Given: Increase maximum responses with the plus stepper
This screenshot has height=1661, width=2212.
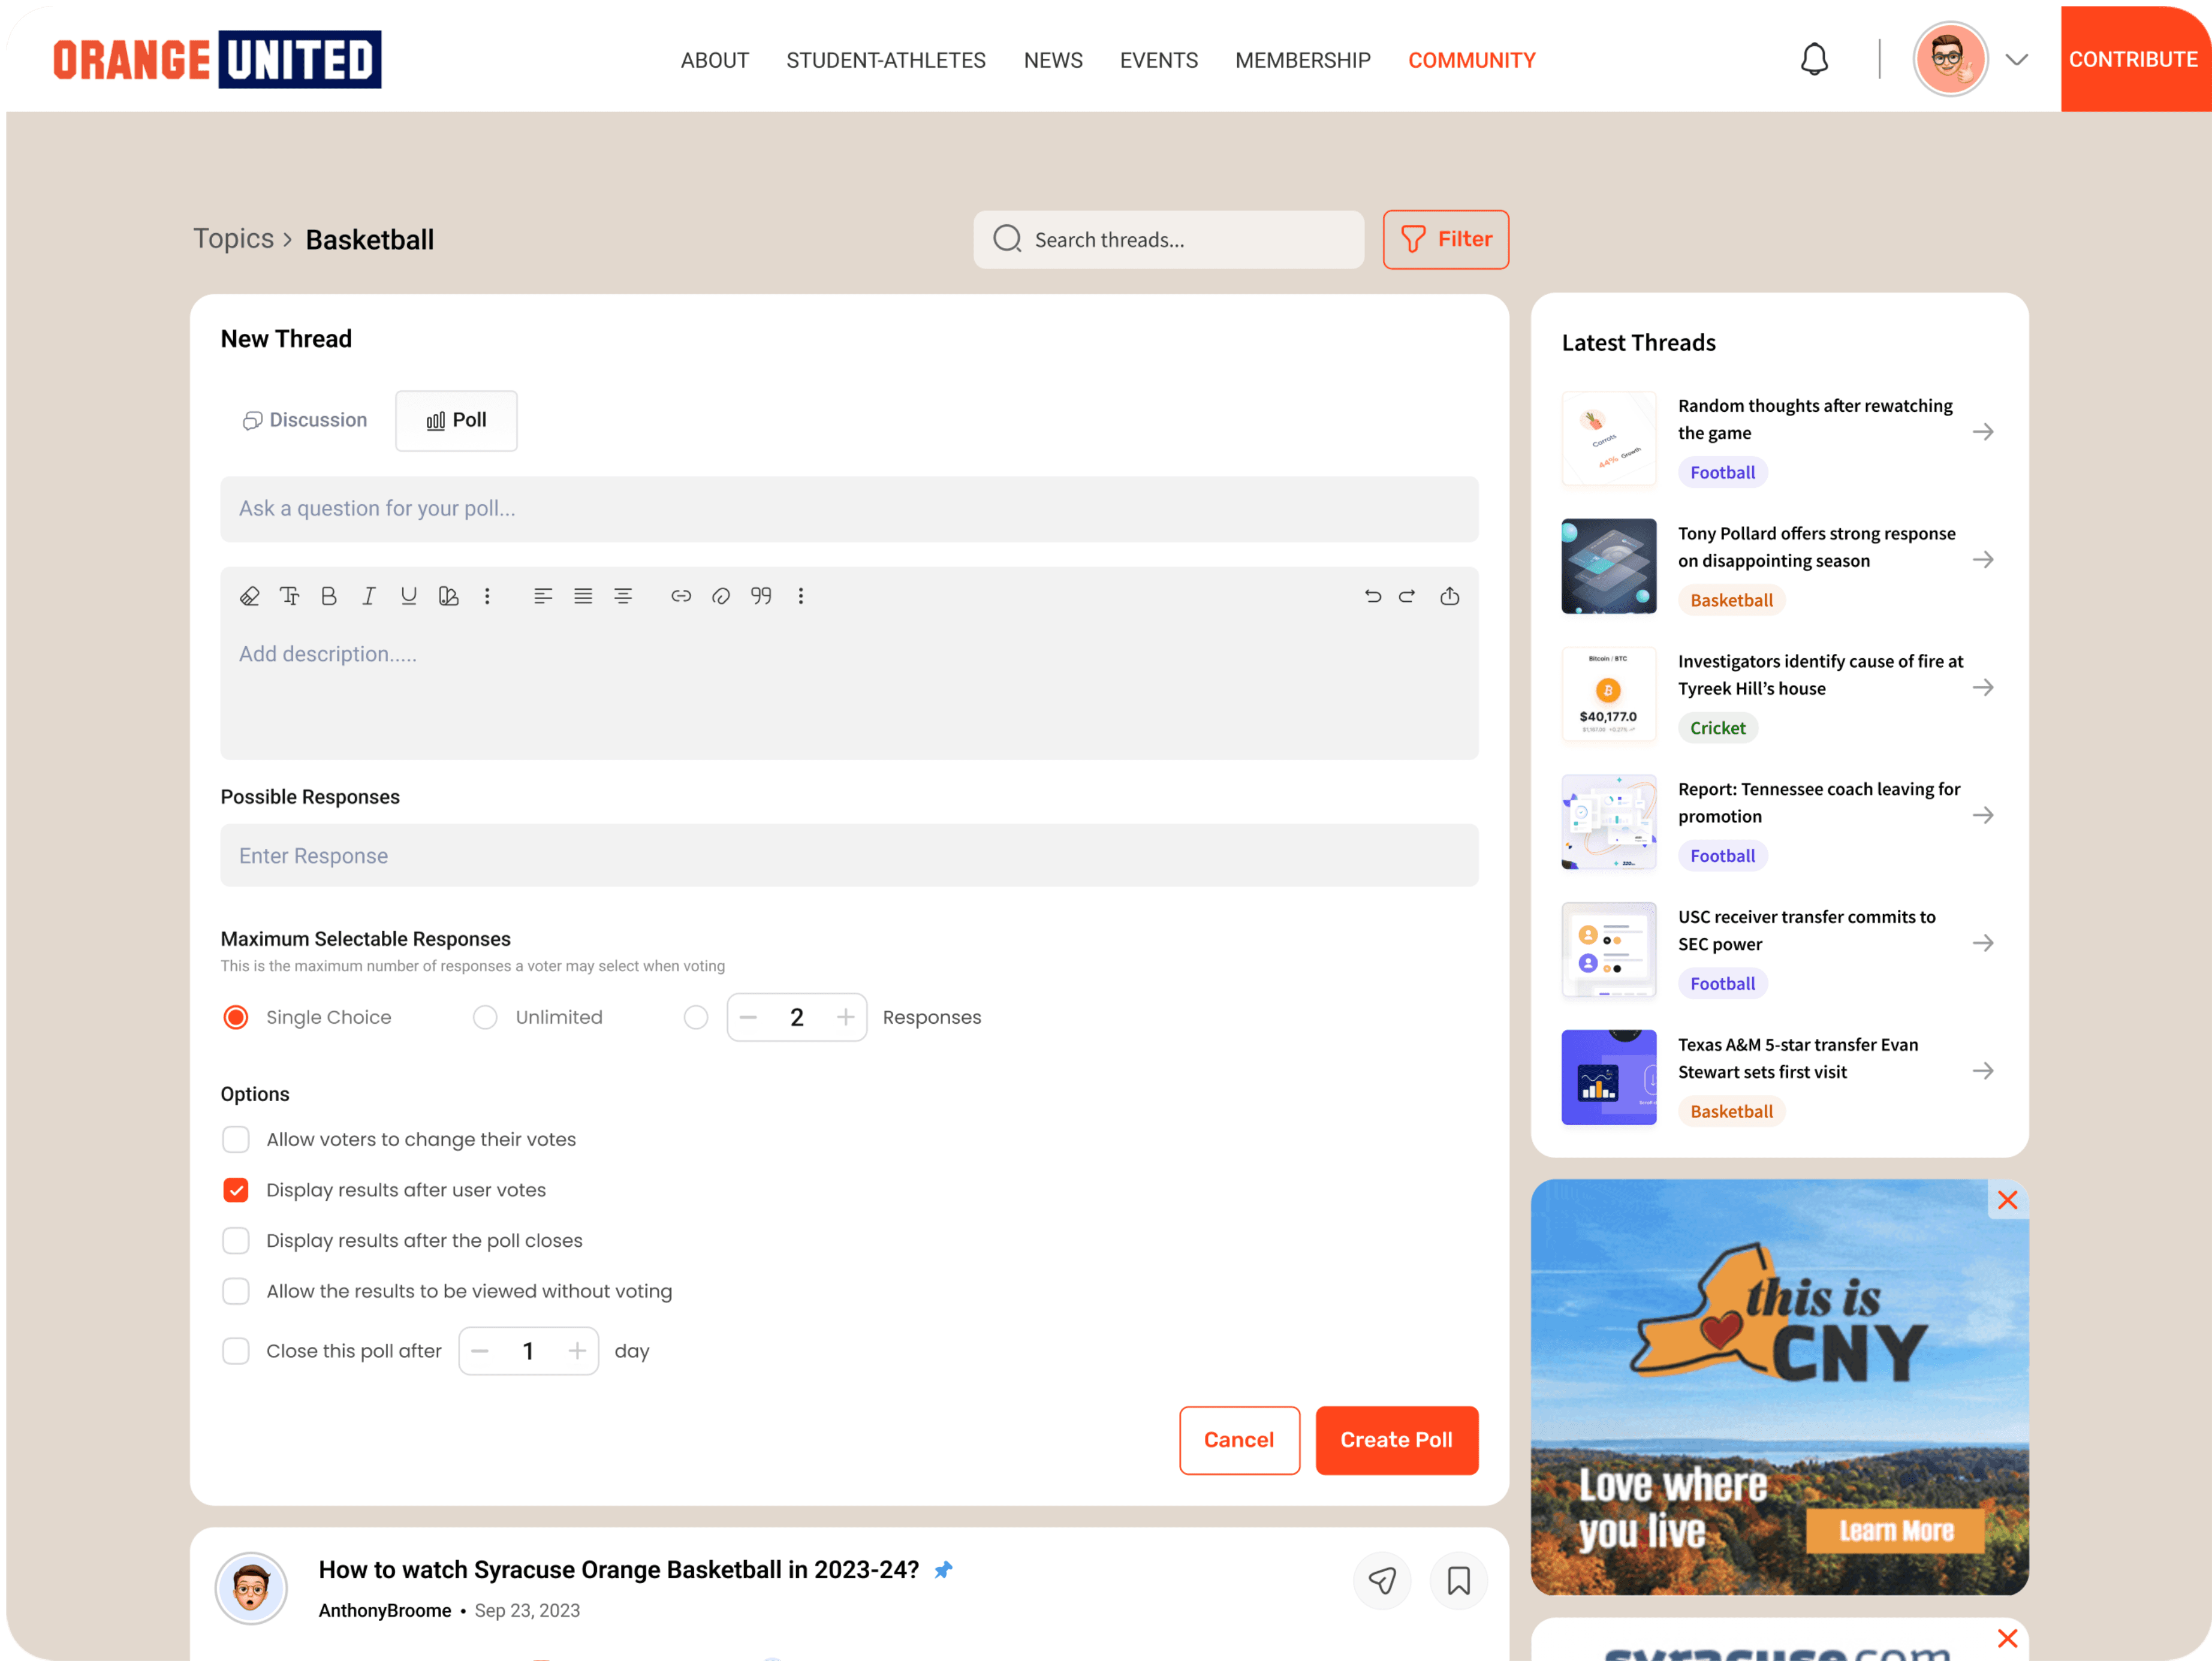Looking at the screenshot, I should tap(845, 1017).
